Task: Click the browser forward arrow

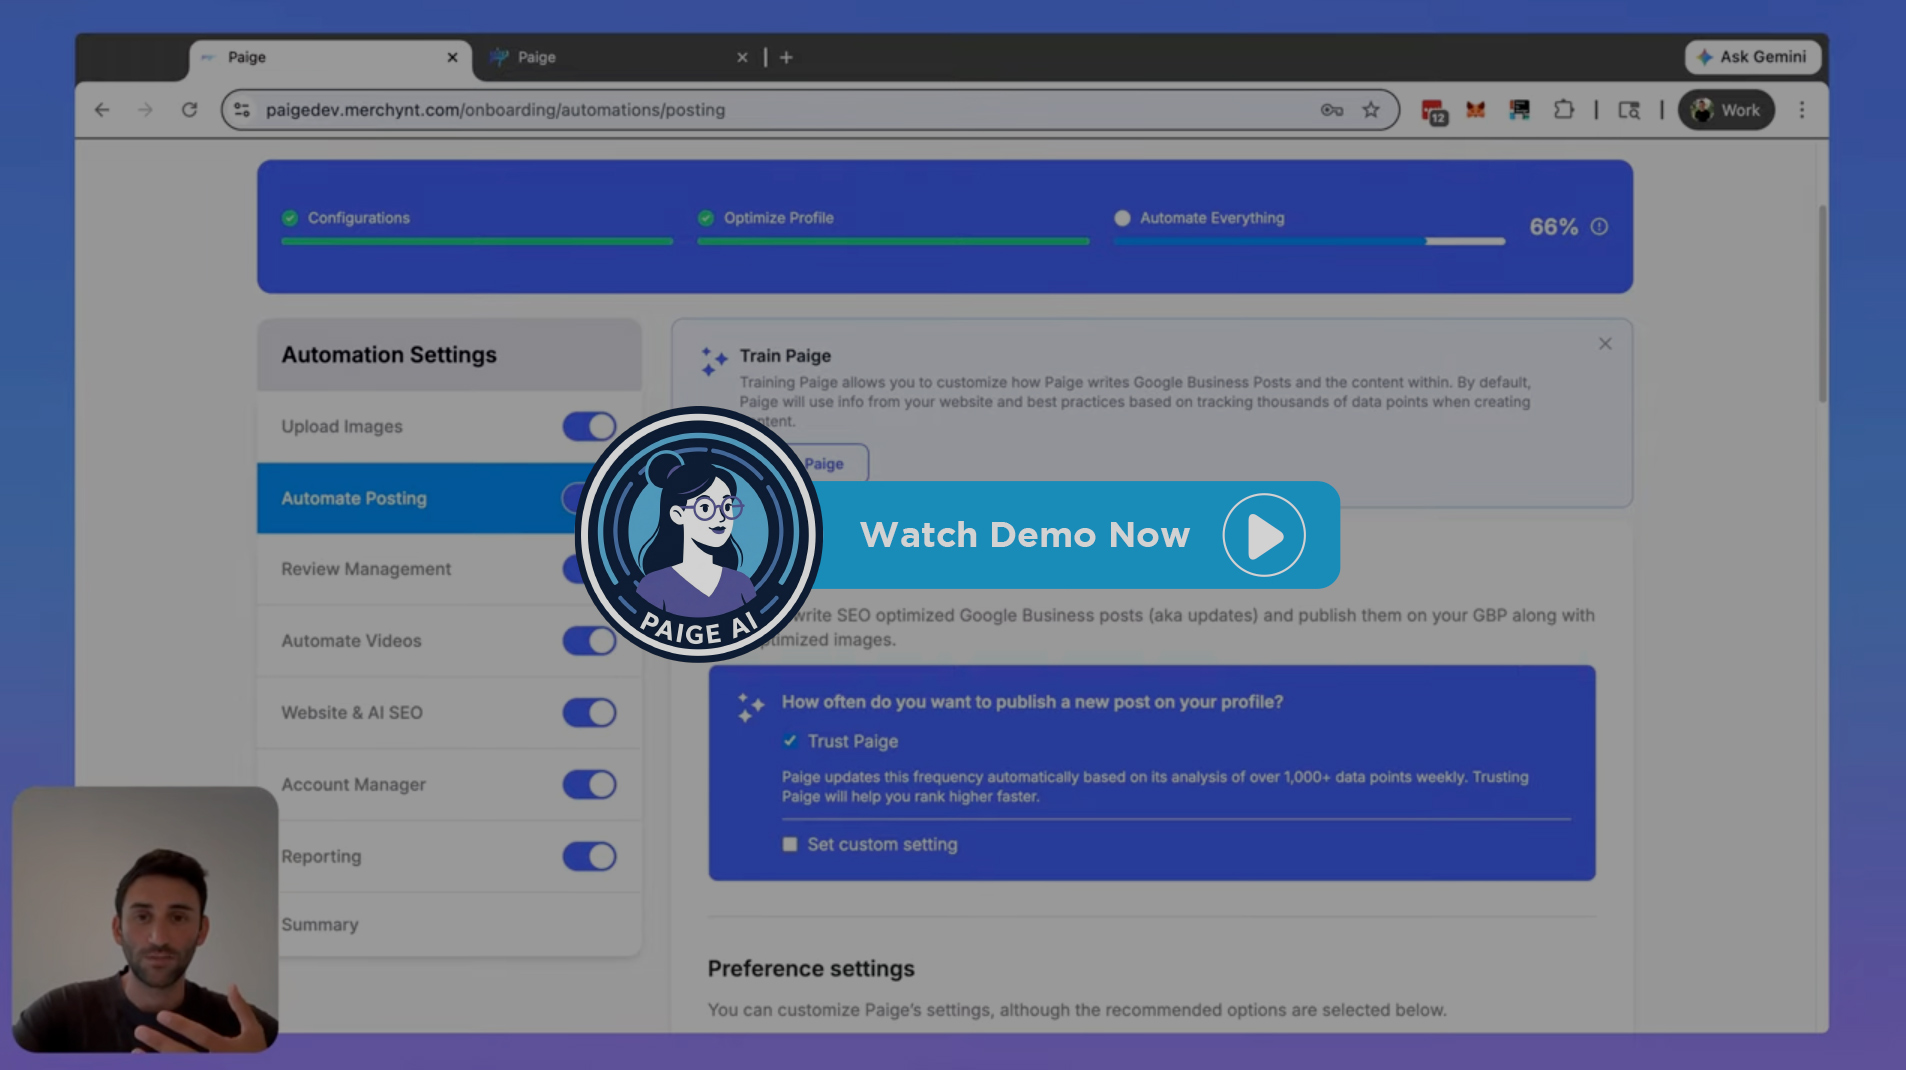Action: click(x=146, y=110)
